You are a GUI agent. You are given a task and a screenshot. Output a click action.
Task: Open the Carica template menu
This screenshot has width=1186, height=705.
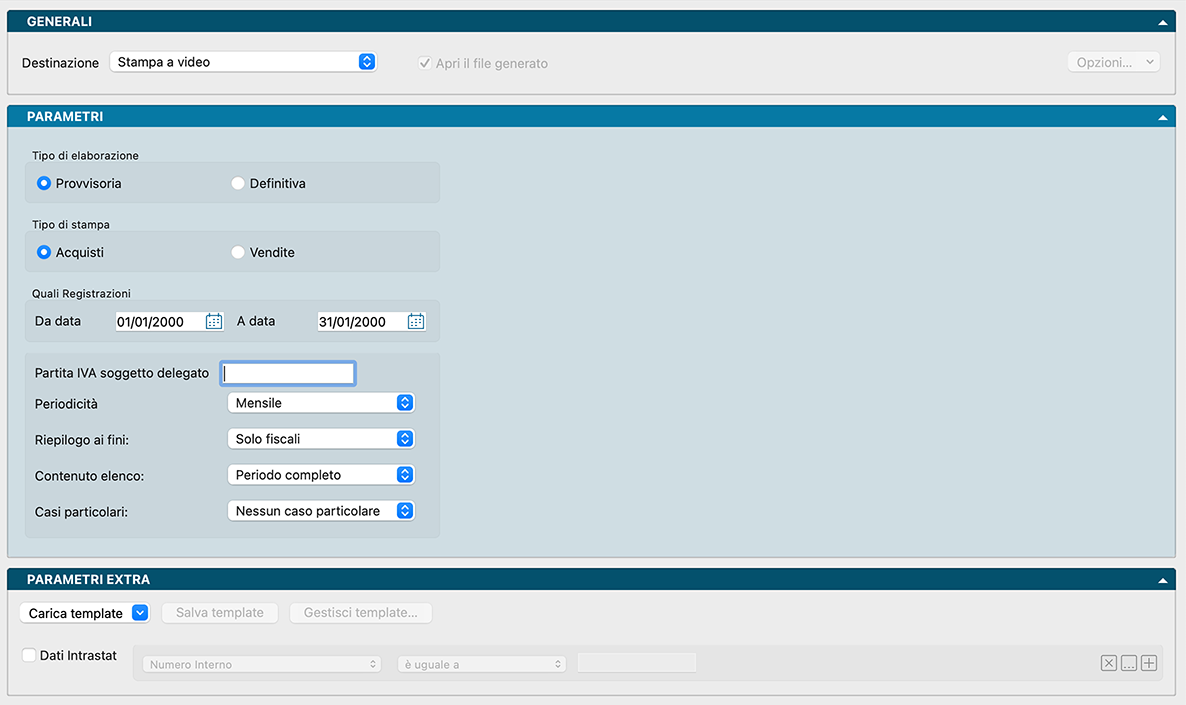(84, 613)
